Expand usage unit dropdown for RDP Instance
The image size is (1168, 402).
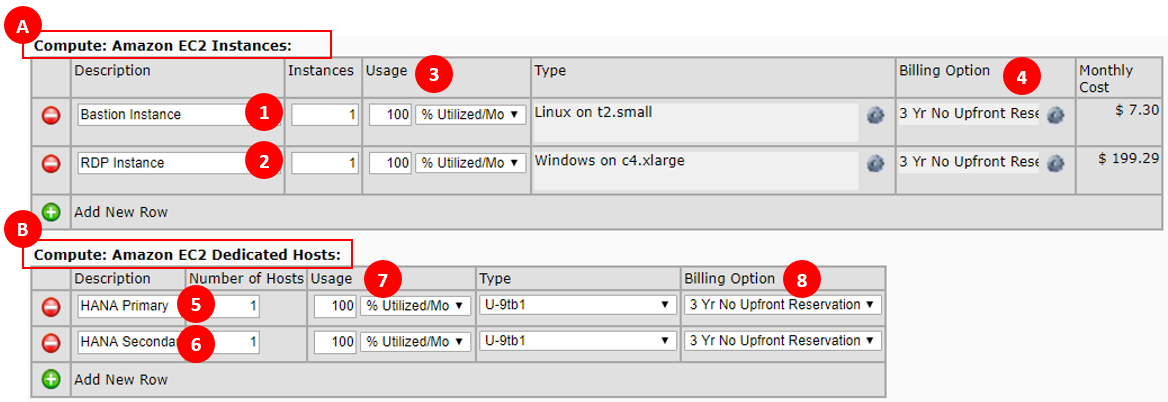tap(470, 163)
